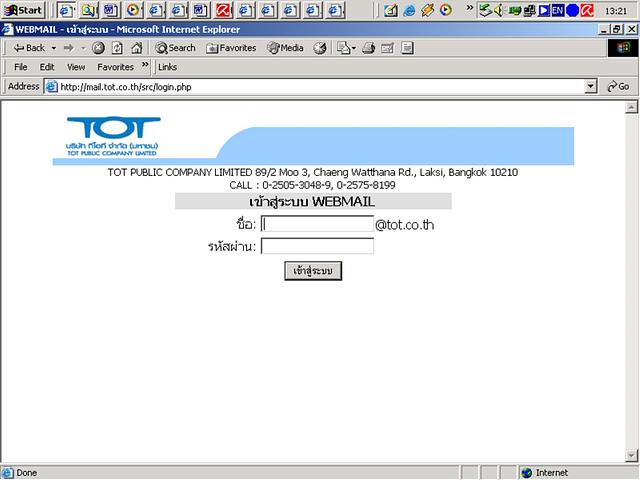Click the Discuss toolbar icon
Screen dimensions: 640x480
pyautogui.click(x=407, y=48)
